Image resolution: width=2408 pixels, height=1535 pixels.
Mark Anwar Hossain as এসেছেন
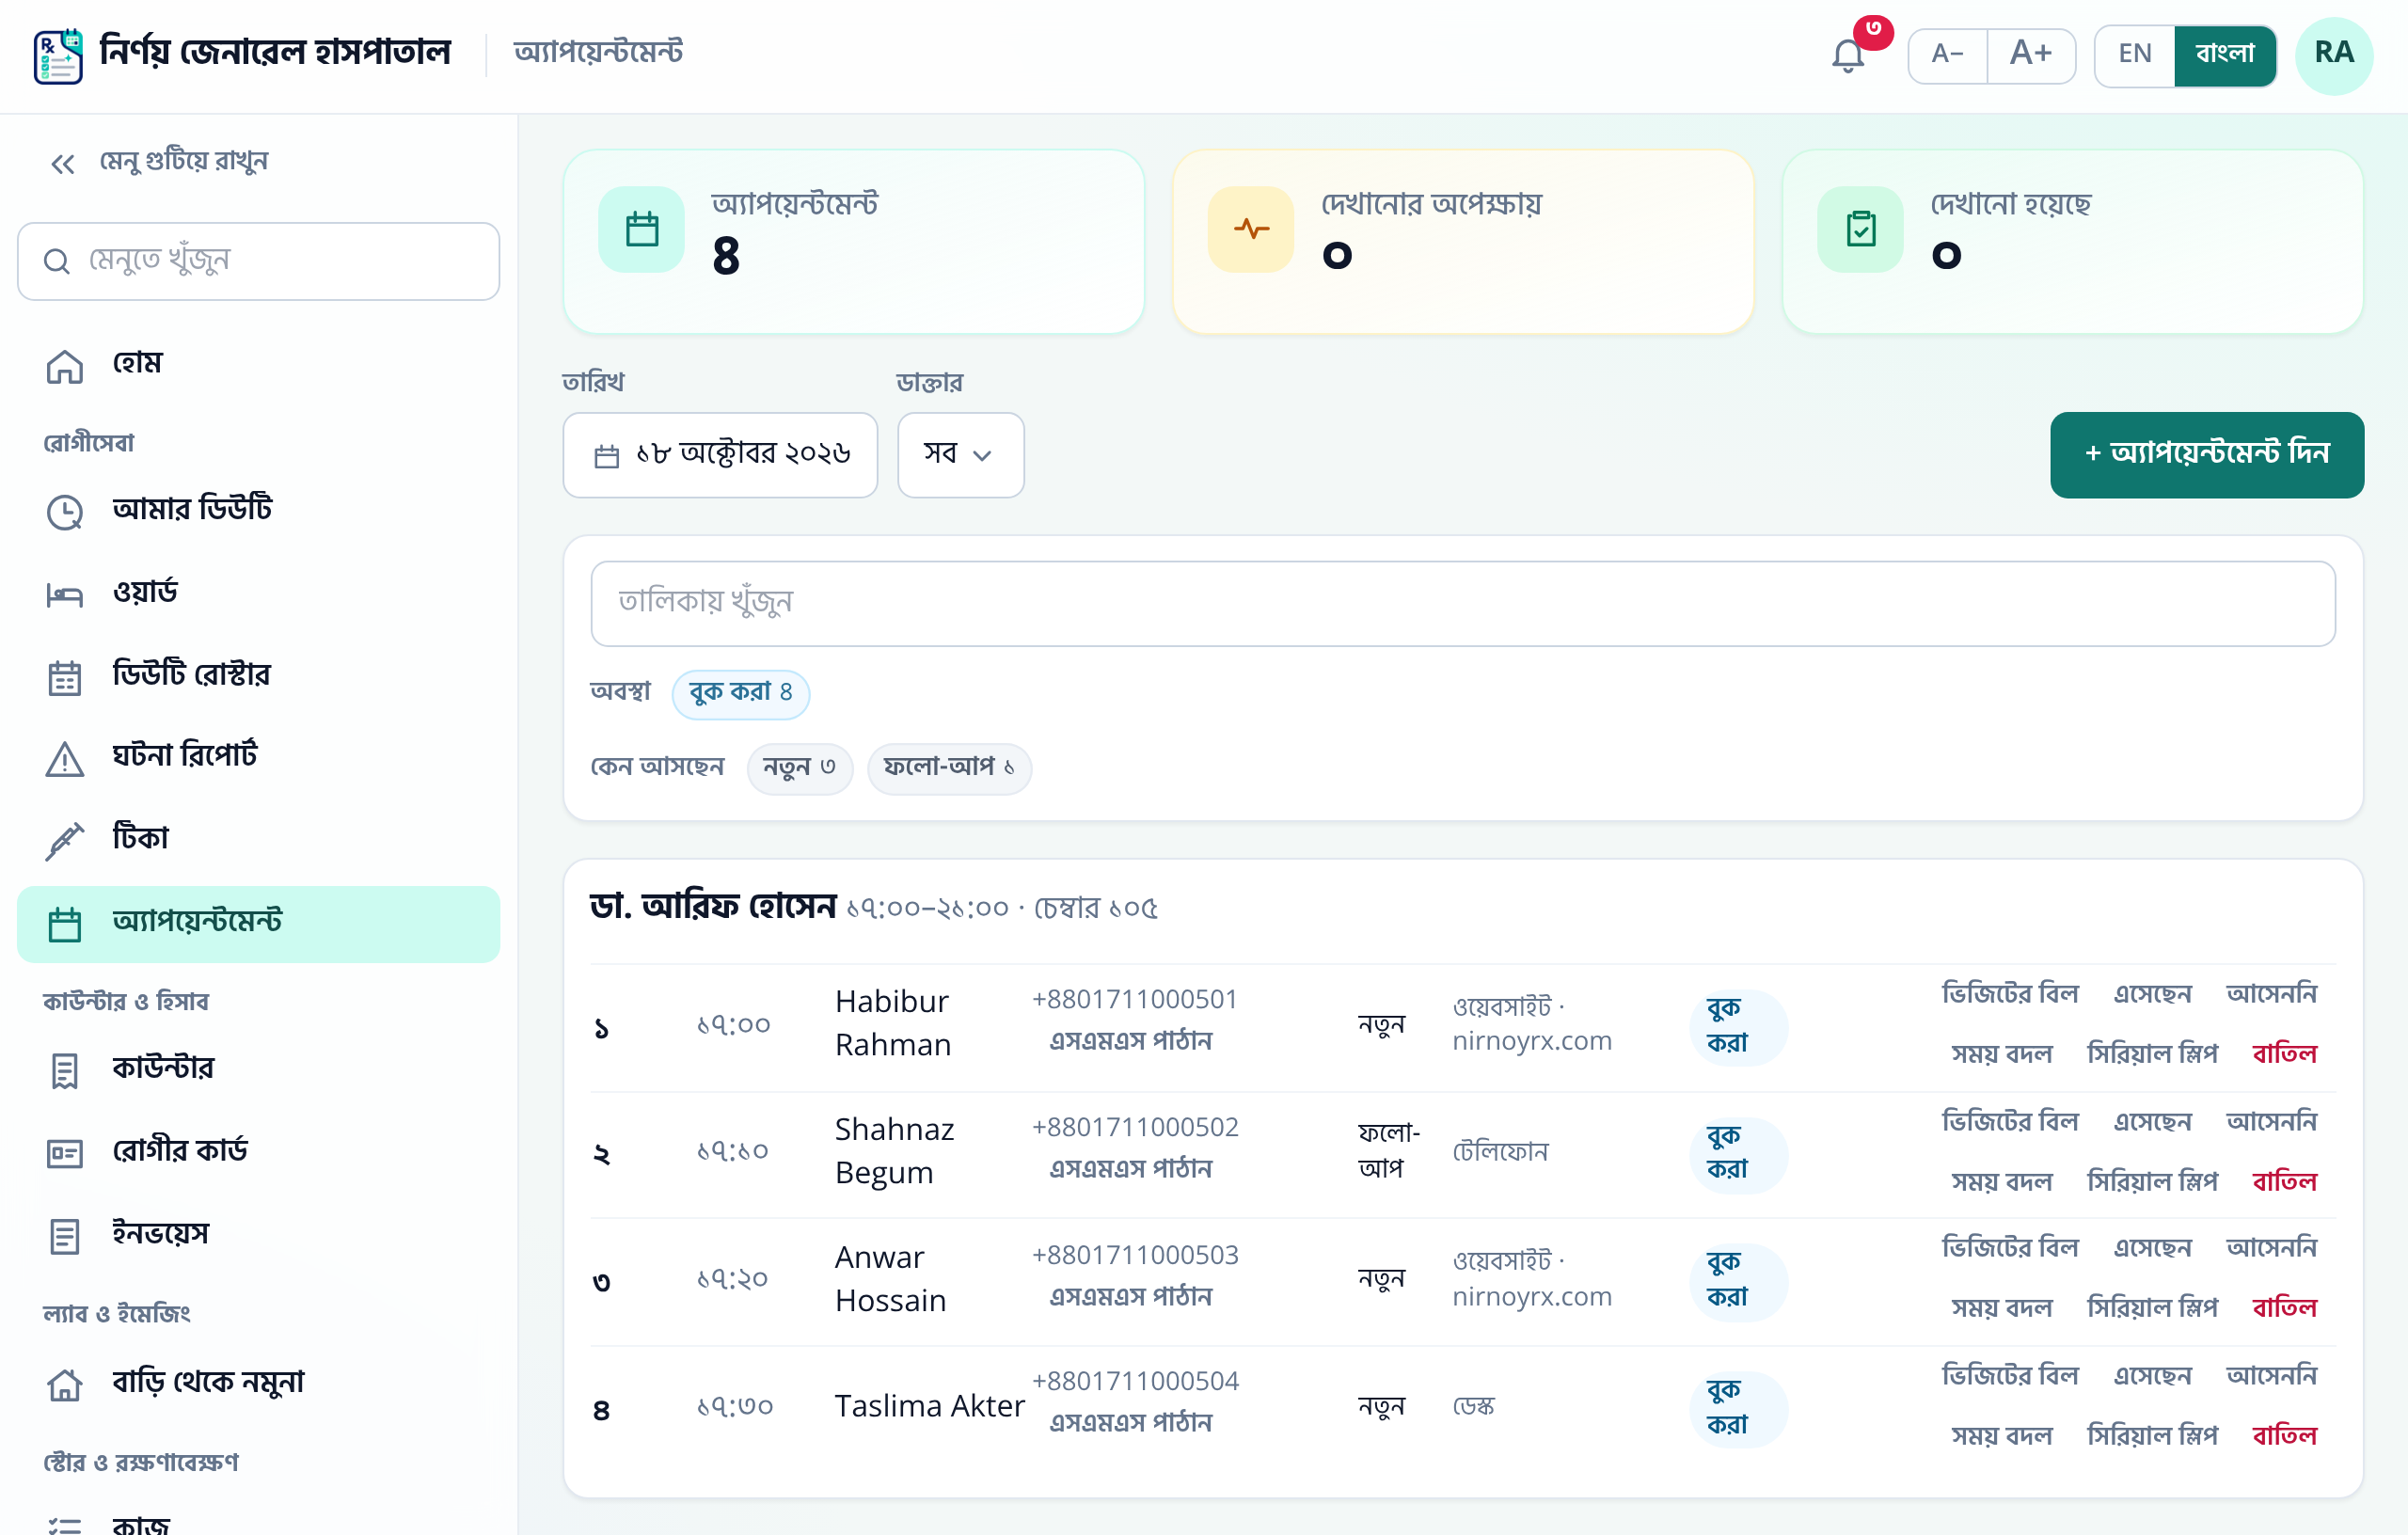(2151, 1249)
